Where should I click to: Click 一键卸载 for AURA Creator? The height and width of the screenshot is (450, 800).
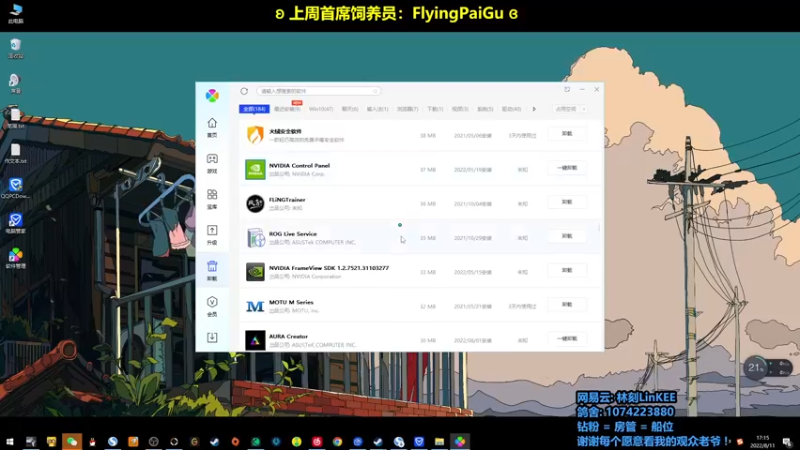[x=567, y=339]
